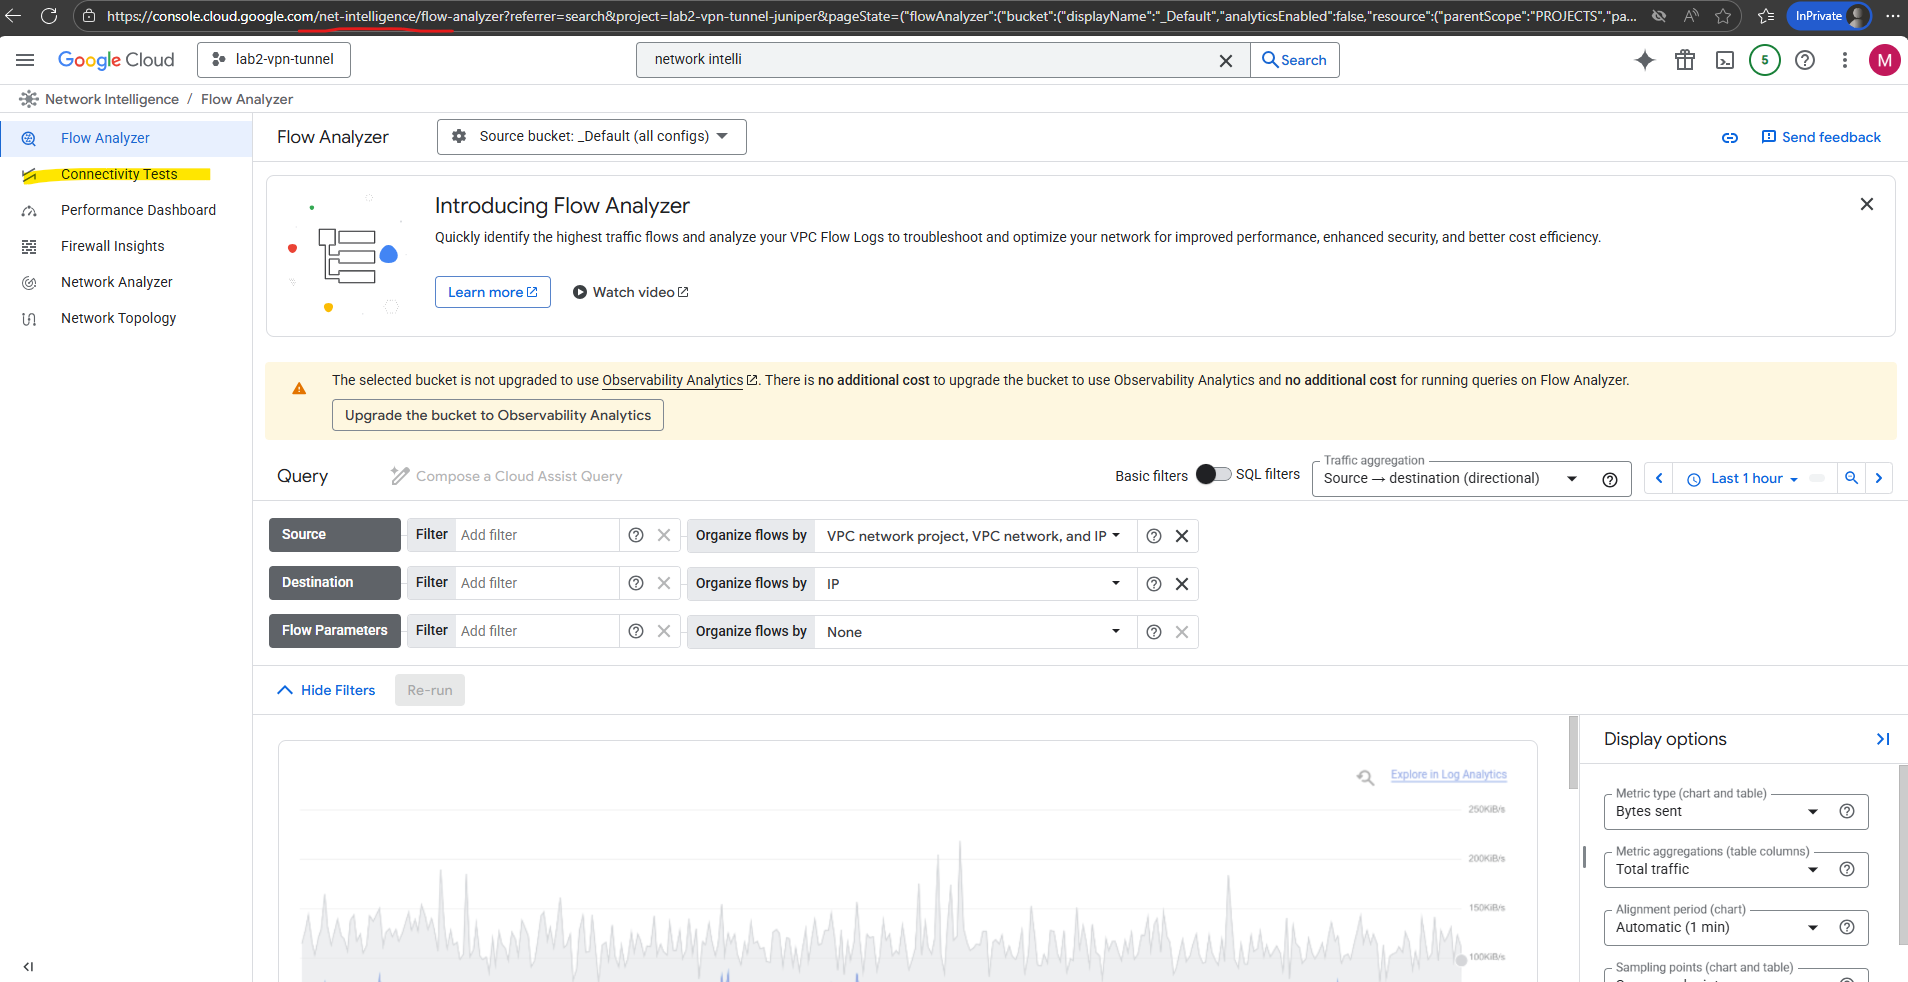Click the Source filter Add filter field
1908x982 pixels.
point(537,535)
